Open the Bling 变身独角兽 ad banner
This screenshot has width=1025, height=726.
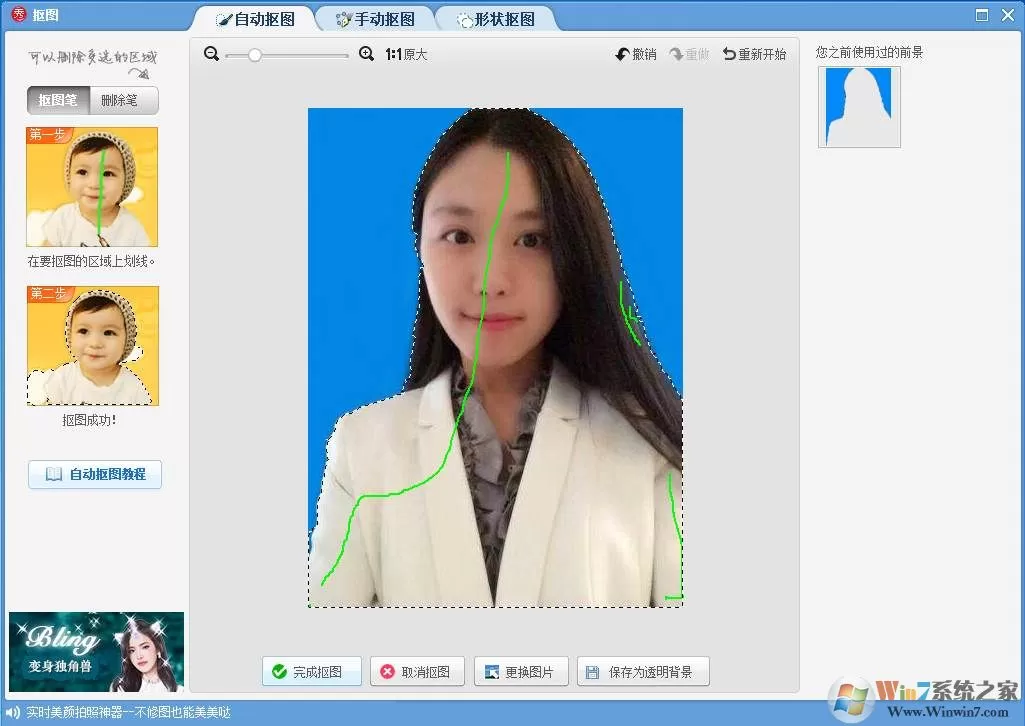96,652
